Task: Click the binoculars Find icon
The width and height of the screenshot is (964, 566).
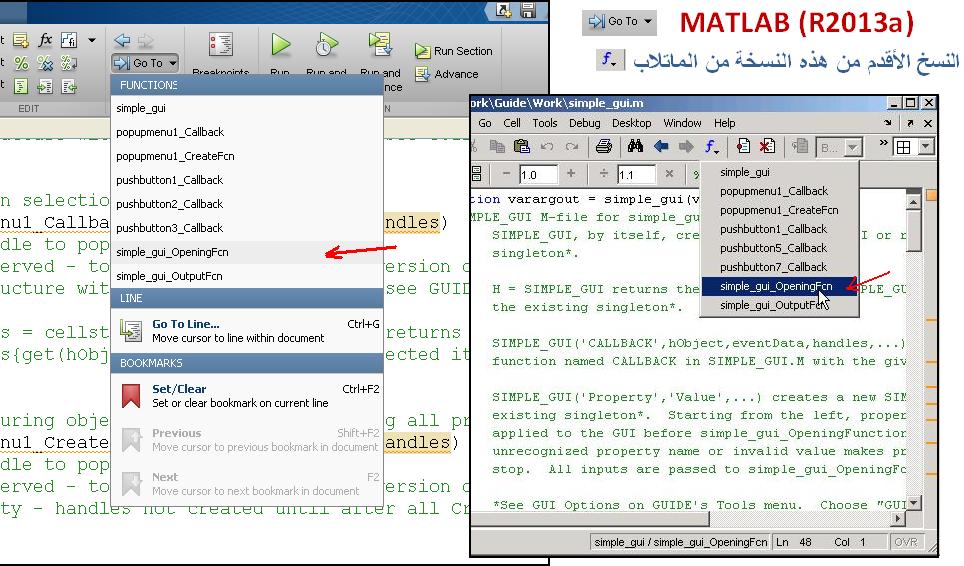Action: click(x=635, y=146)
